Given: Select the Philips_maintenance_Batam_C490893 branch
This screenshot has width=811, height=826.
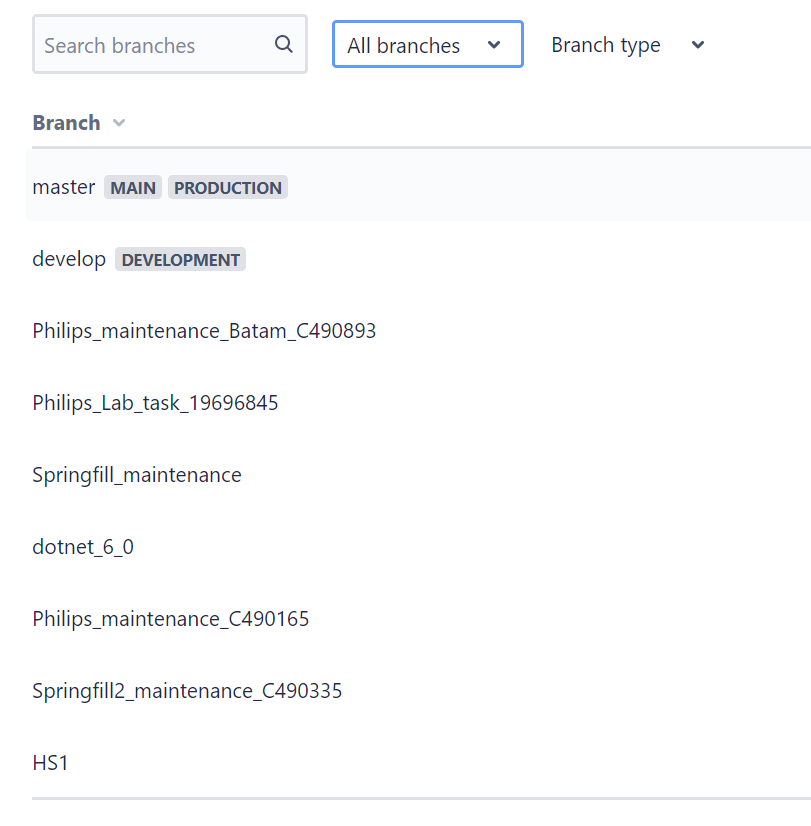Looking at the screenshot, I should (x=204, y=330).
